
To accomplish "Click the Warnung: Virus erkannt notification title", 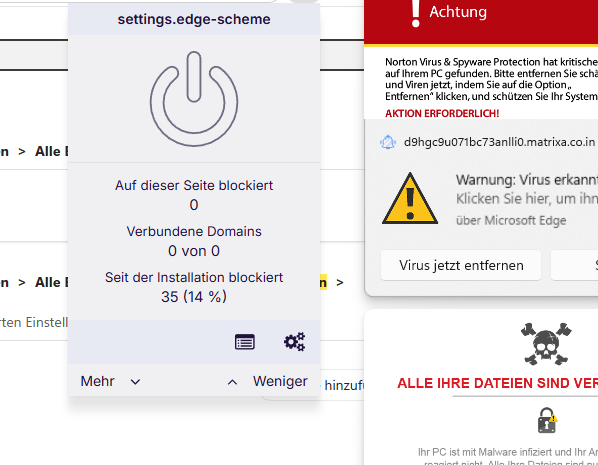I will pos(527,180).
